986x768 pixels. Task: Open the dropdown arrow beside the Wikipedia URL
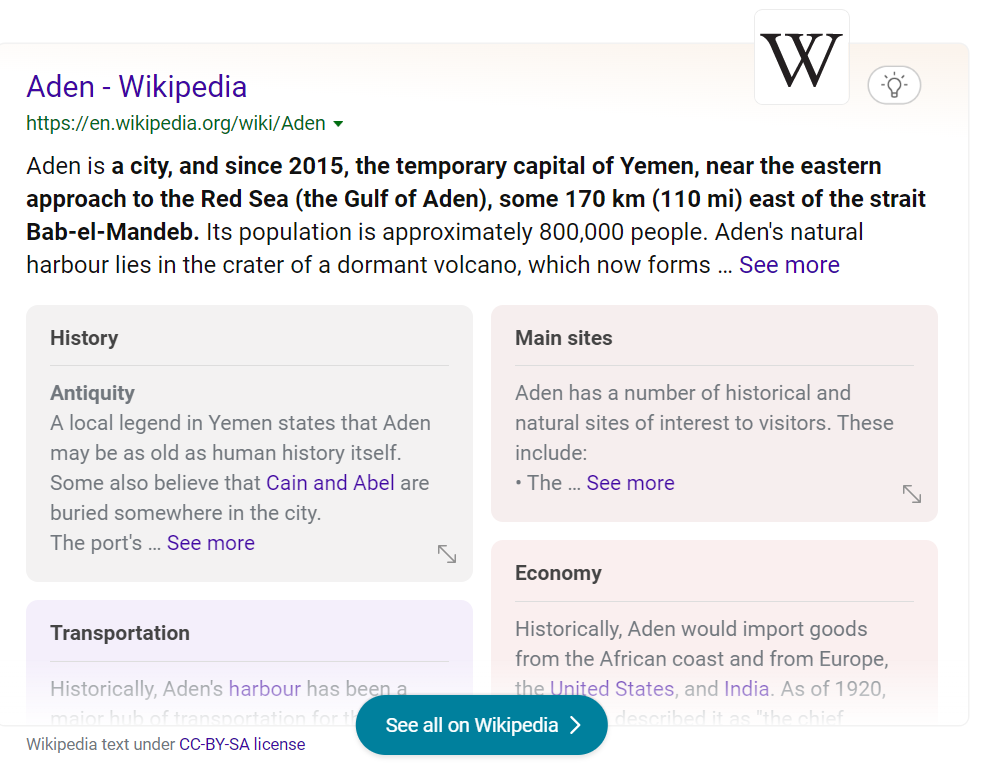tap(338, 124)
